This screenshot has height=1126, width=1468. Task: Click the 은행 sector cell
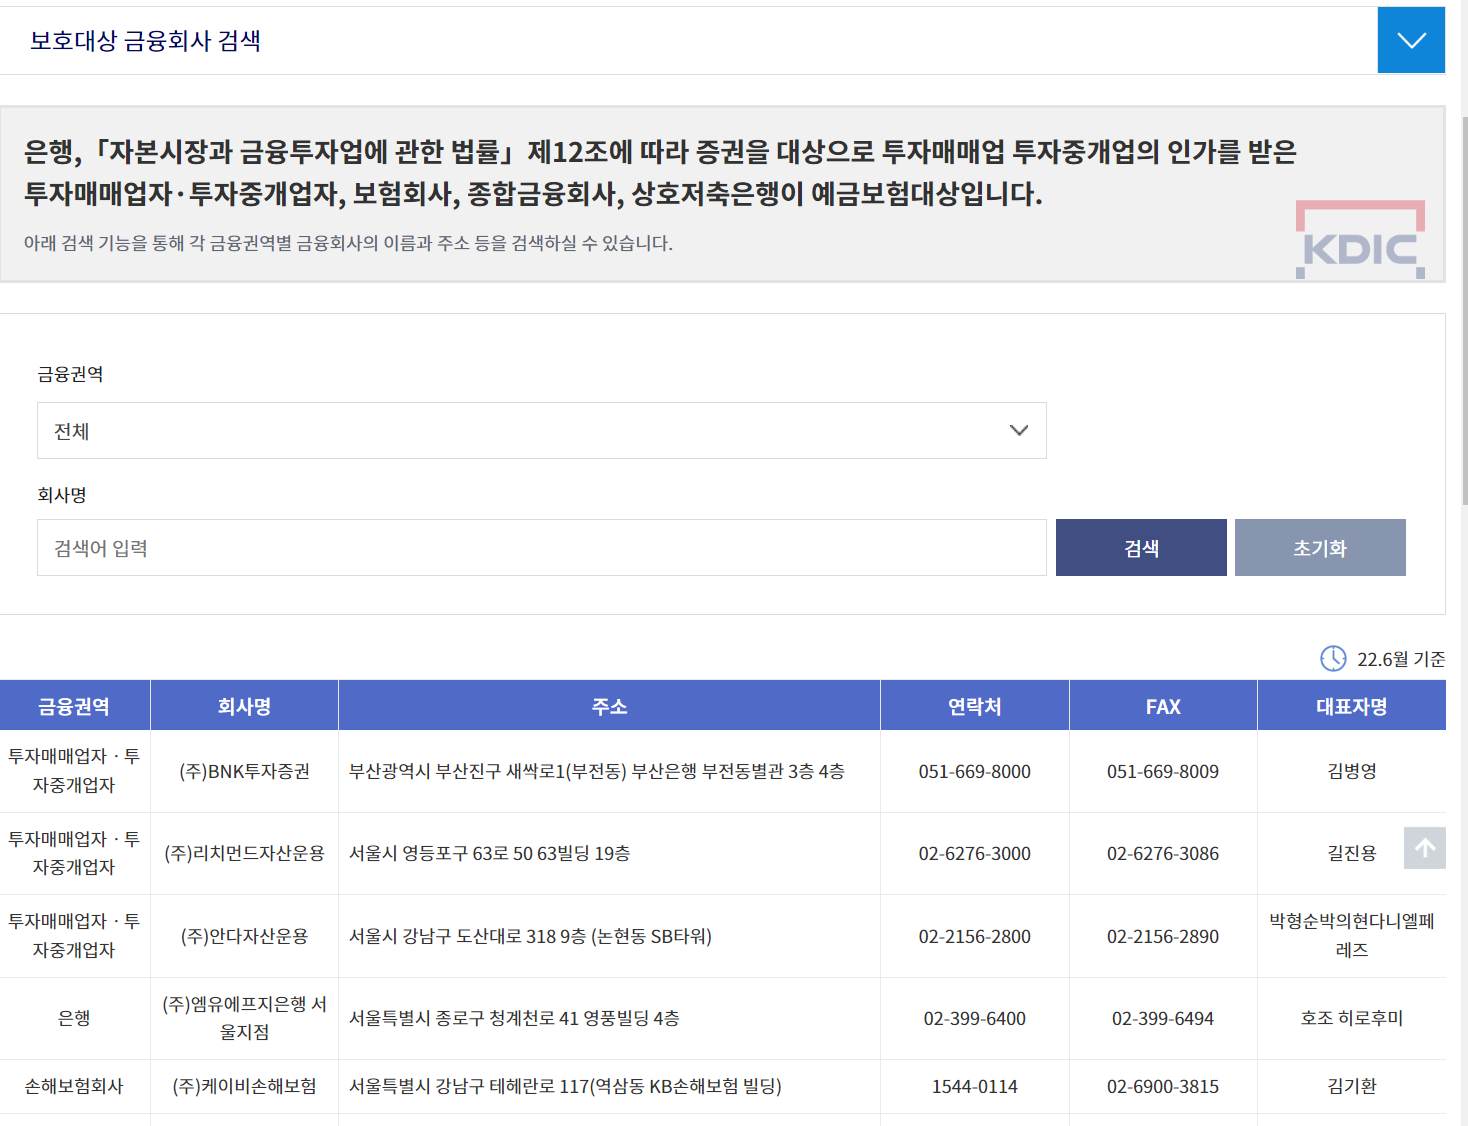coord(74,1018)
